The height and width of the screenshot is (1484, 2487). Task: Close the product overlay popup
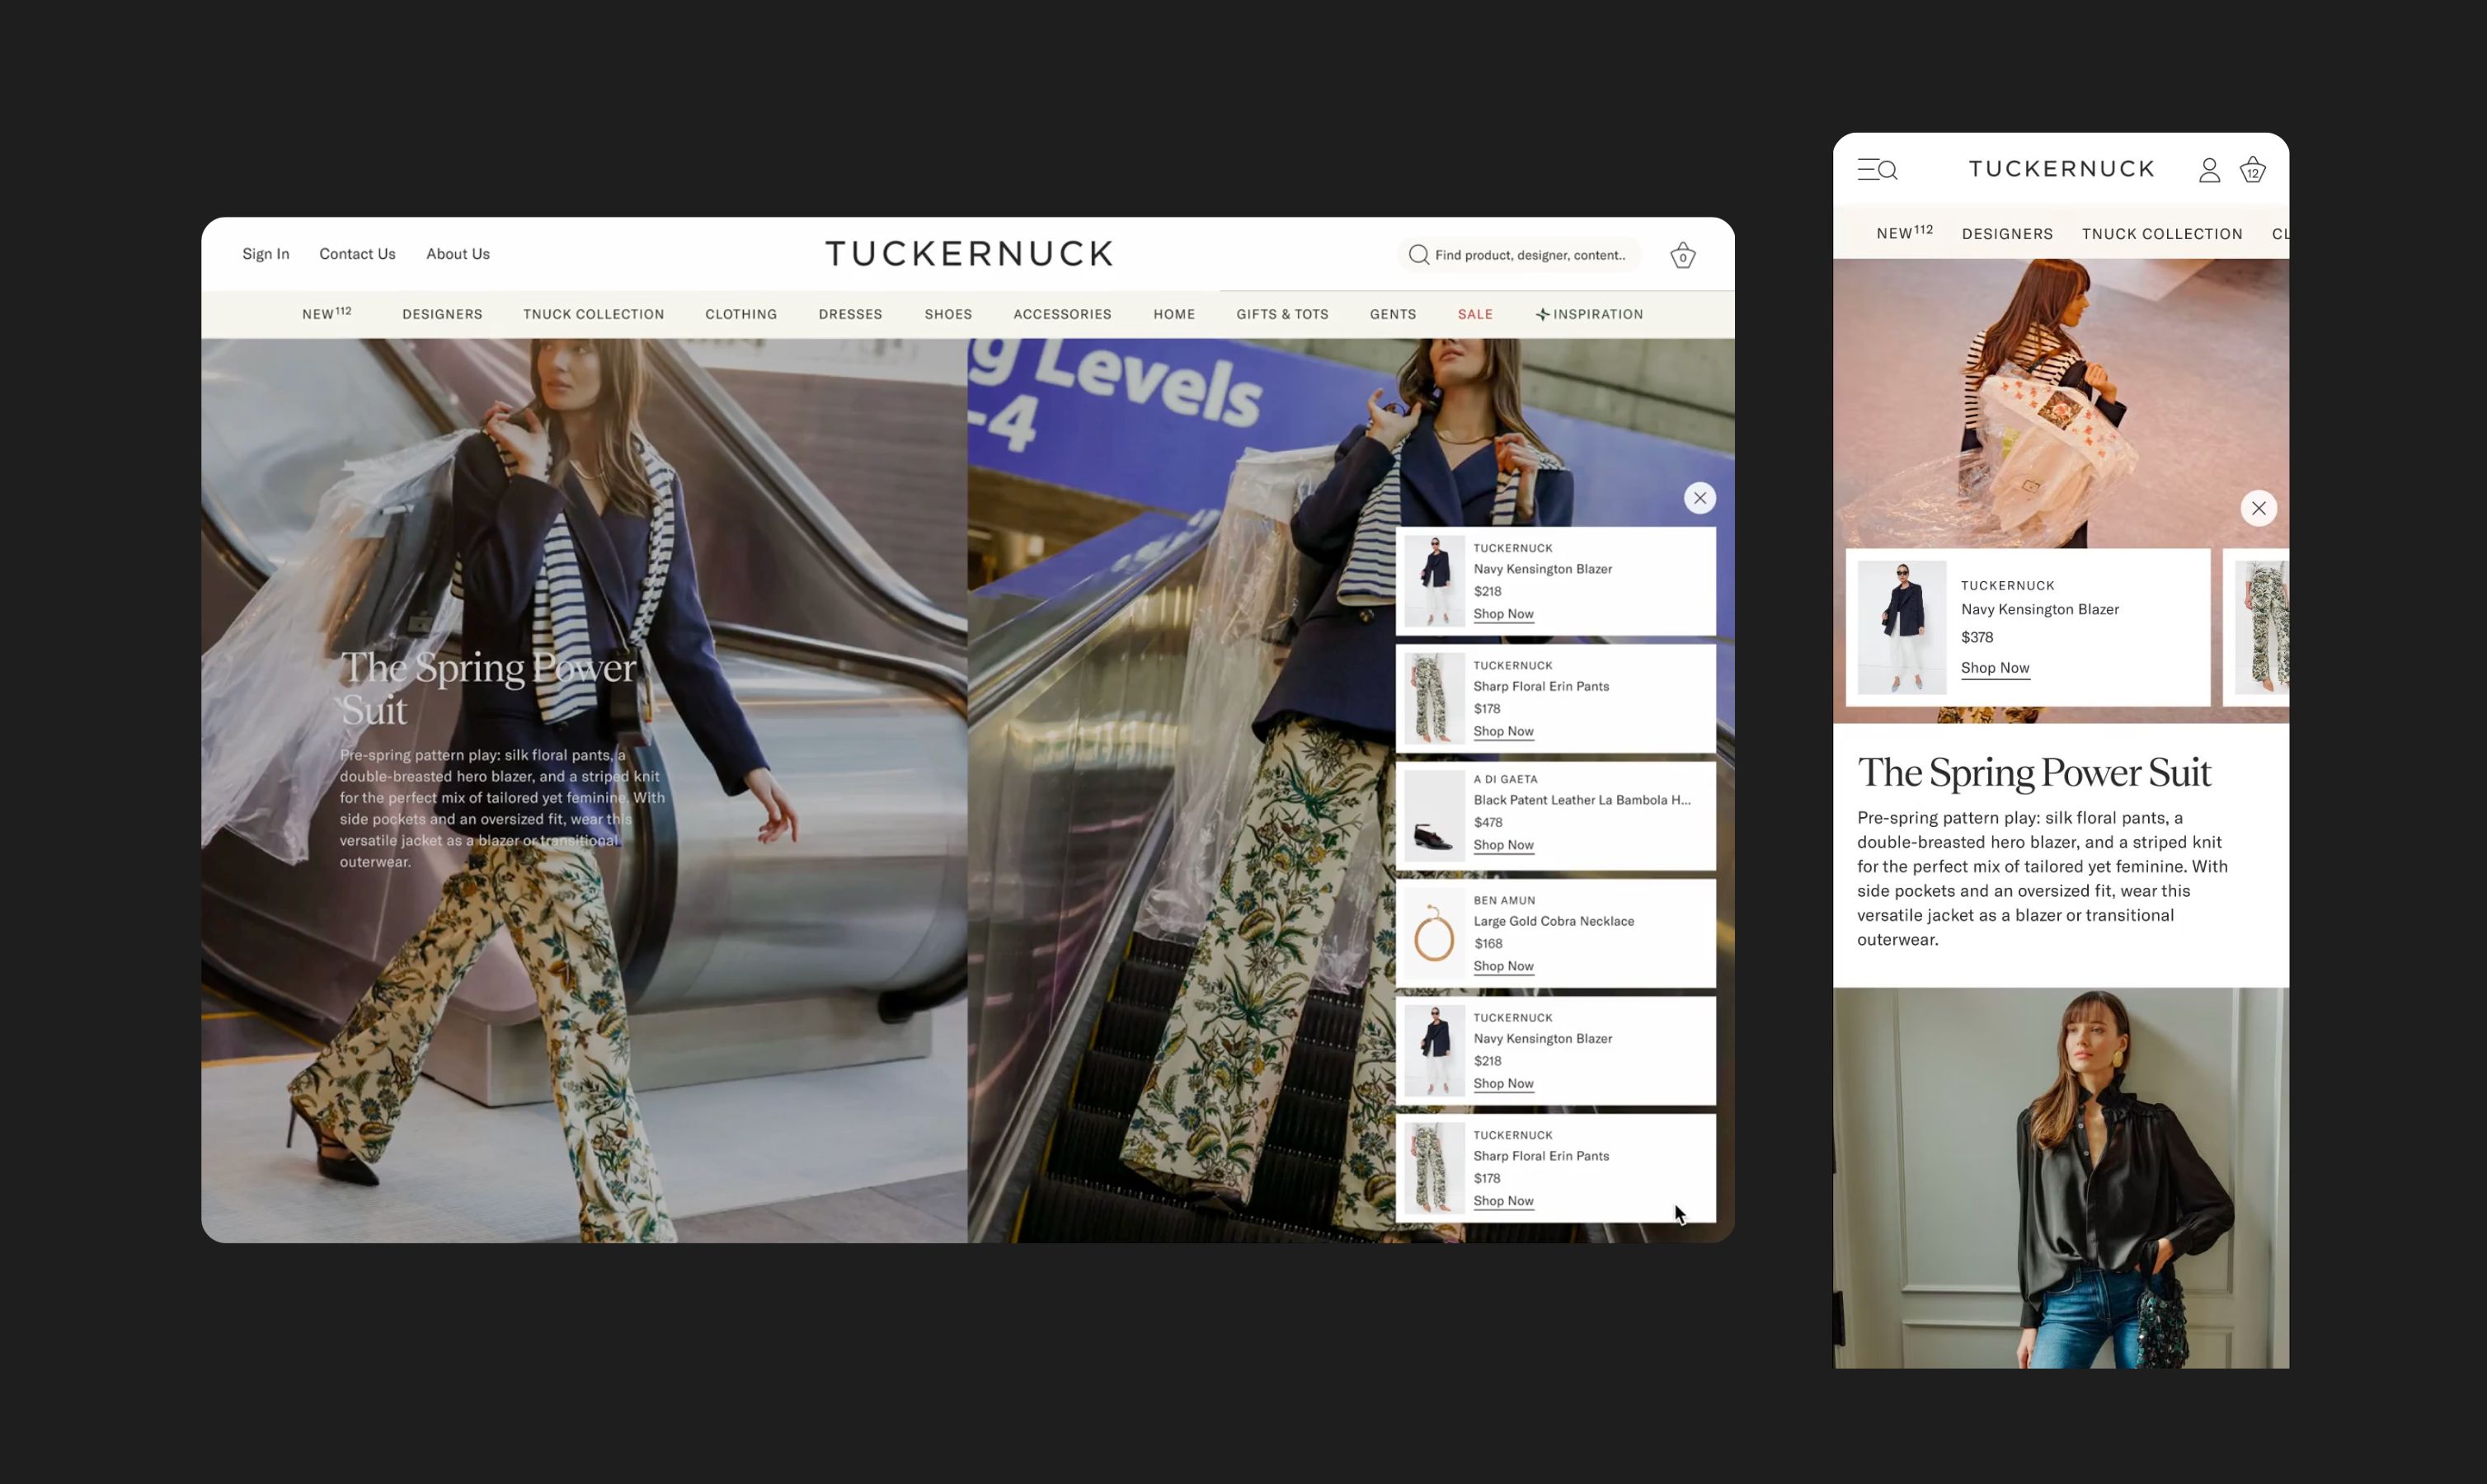tap(1698, 496)
